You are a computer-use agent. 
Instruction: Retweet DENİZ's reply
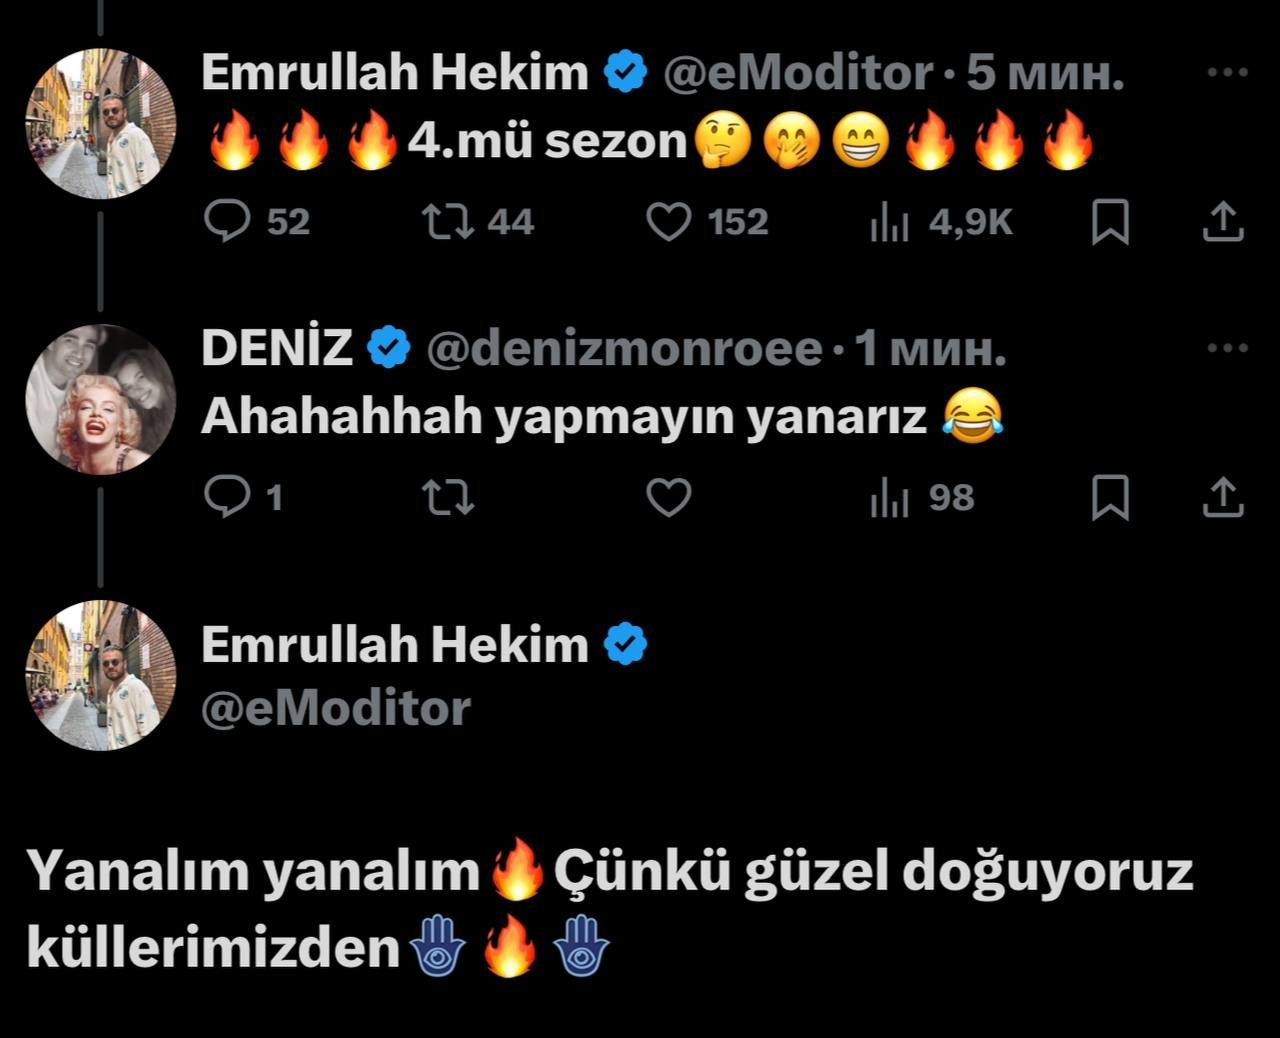coord(448,497)
